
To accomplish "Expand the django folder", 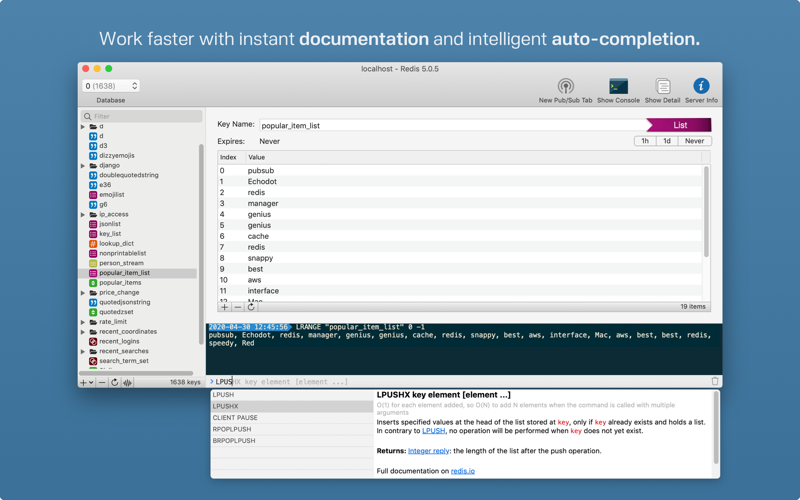I will pos(83,166).
